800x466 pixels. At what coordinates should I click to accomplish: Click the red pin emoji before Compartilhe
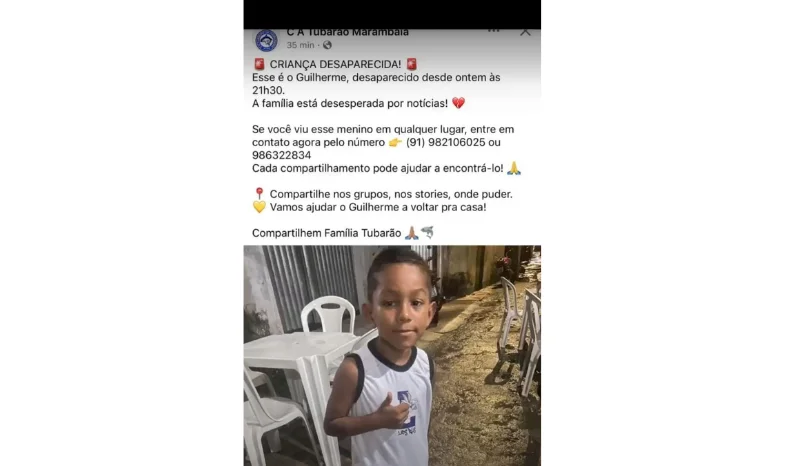259,194
